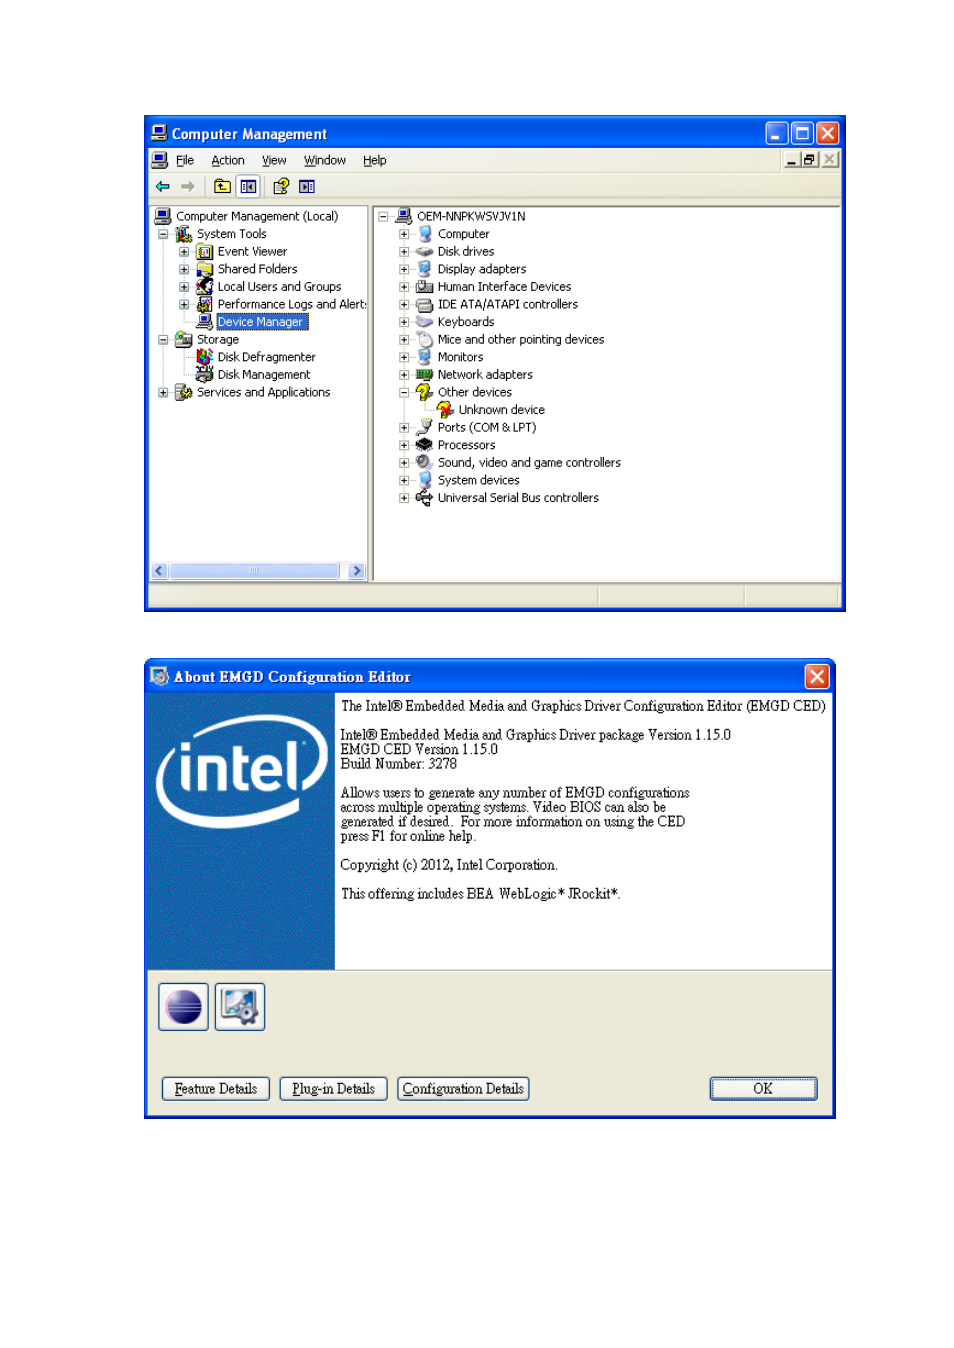Viewport: 954px width, 1348px height.
Task: Click the Unknown device warning icon
Action: click(x=446, y=410)
